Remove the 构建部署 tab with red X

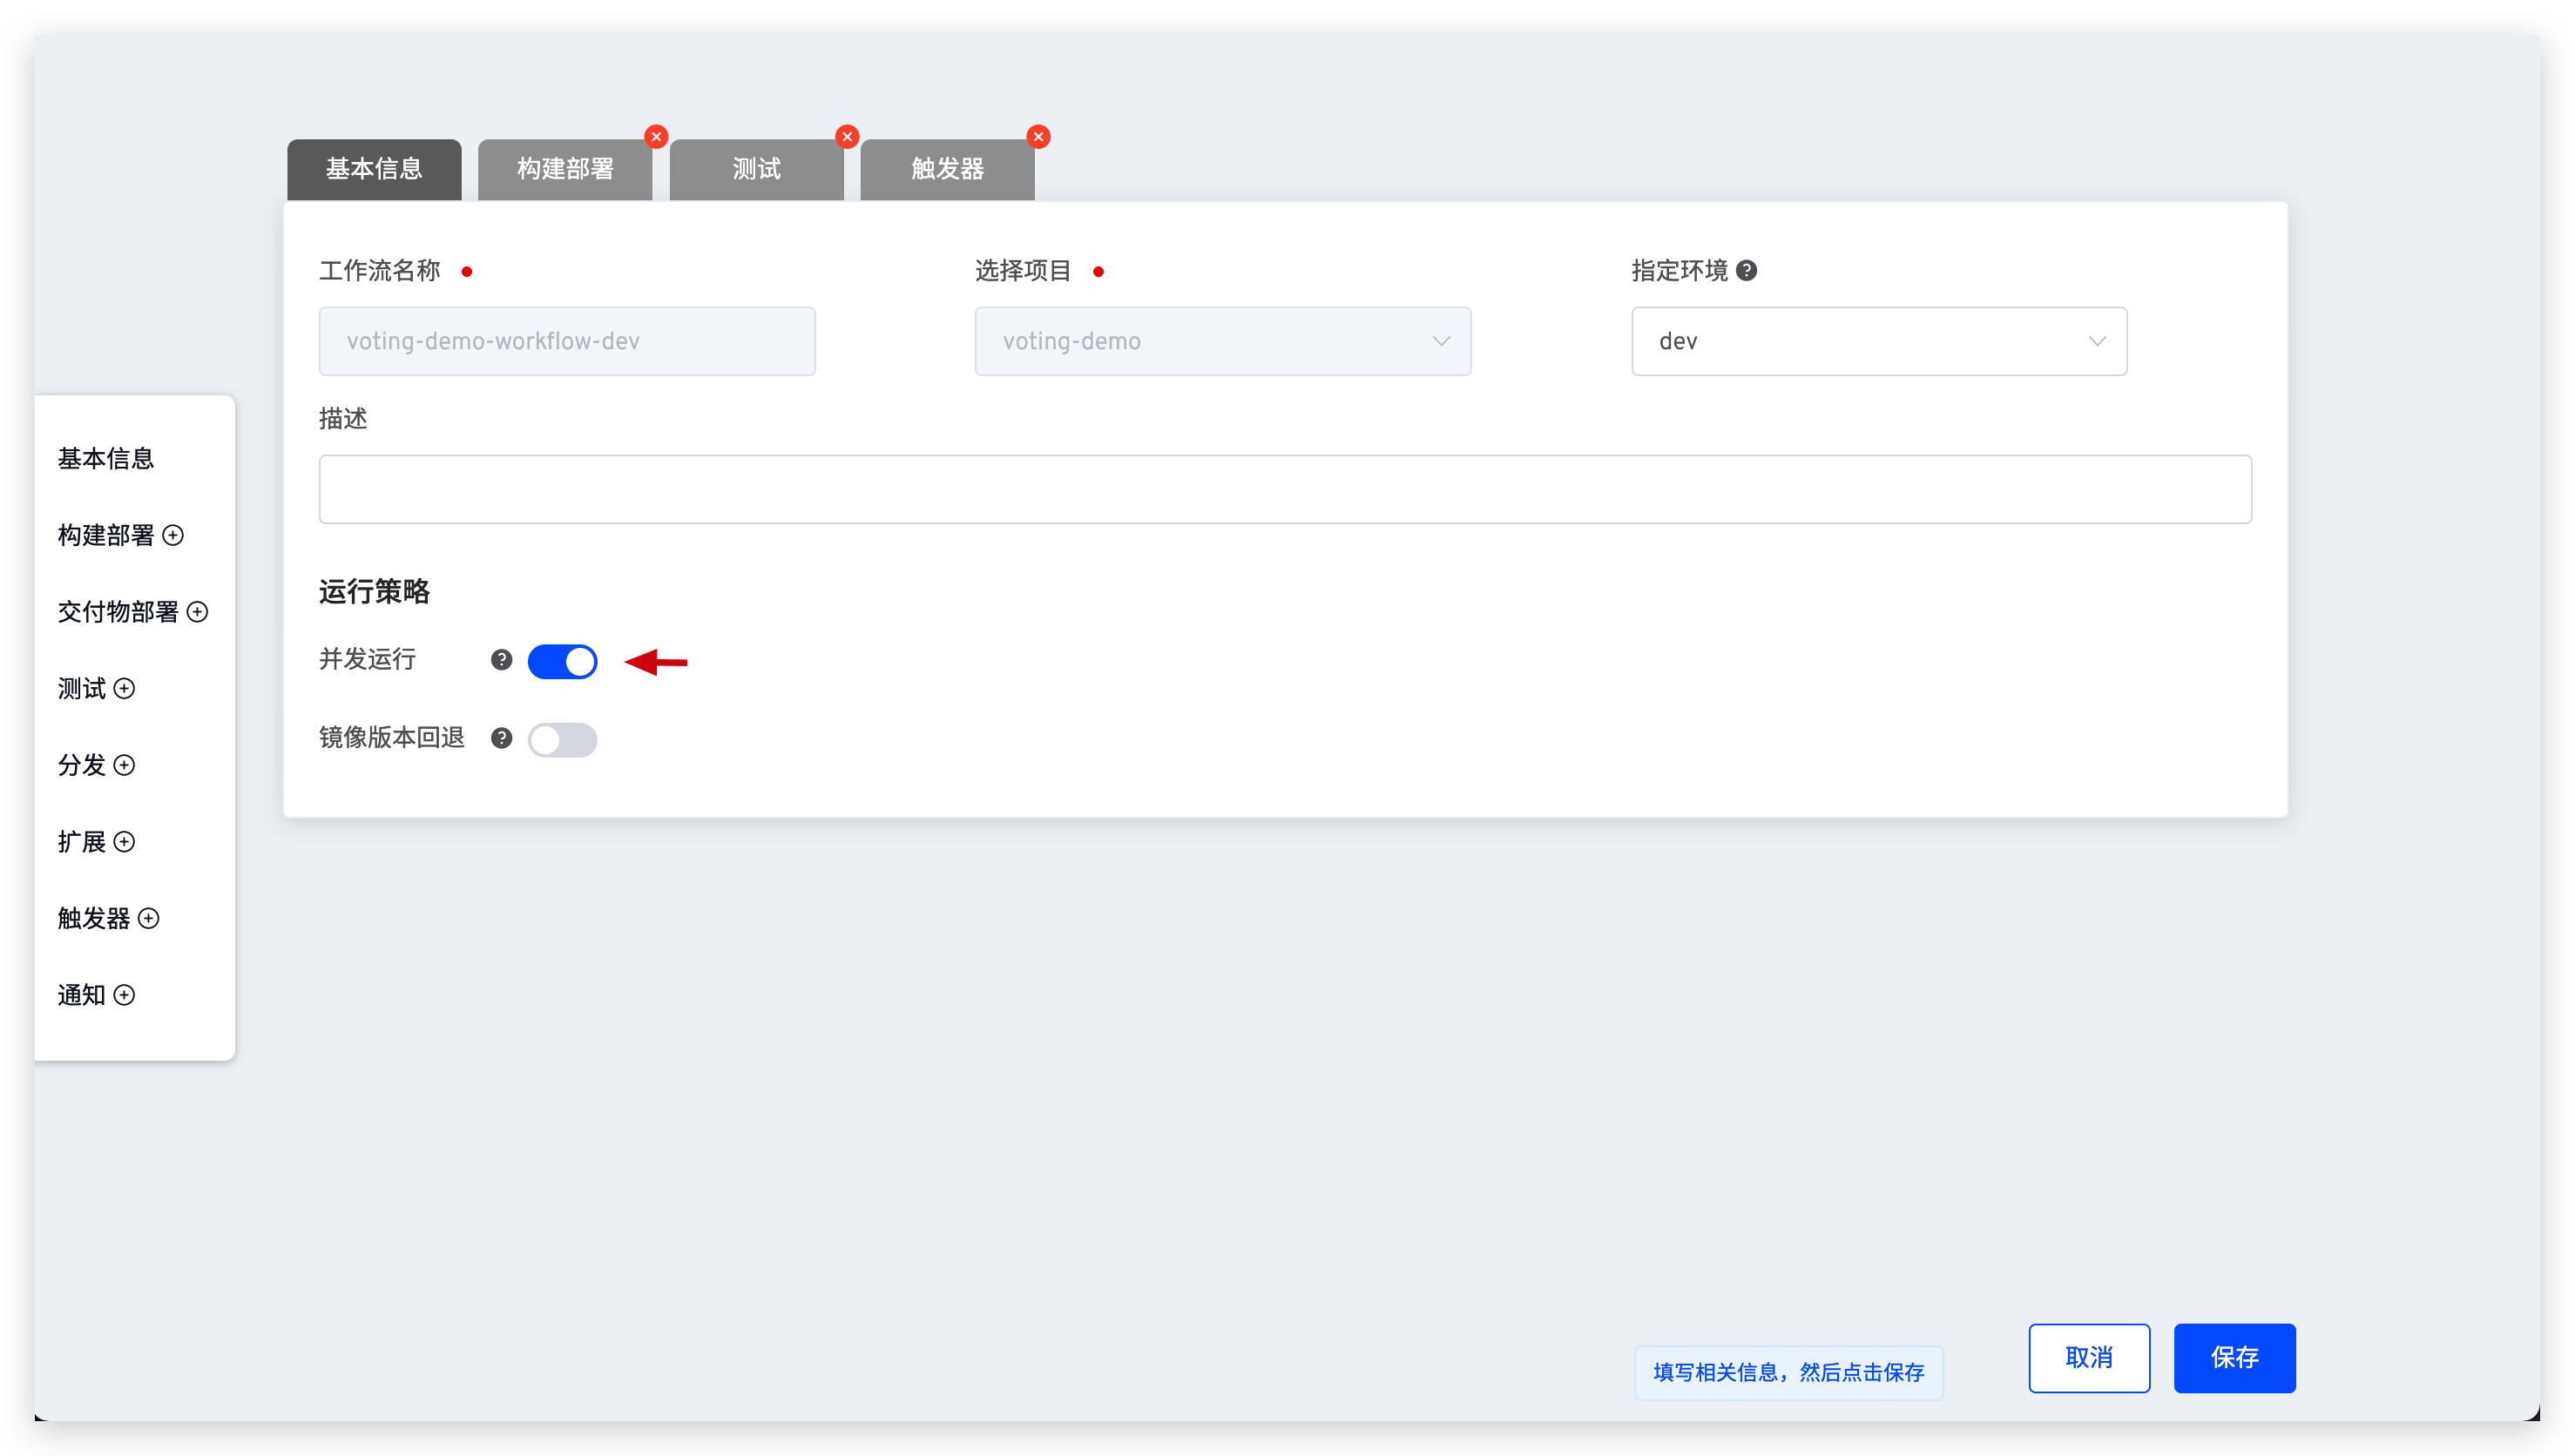tap(656, 137)
